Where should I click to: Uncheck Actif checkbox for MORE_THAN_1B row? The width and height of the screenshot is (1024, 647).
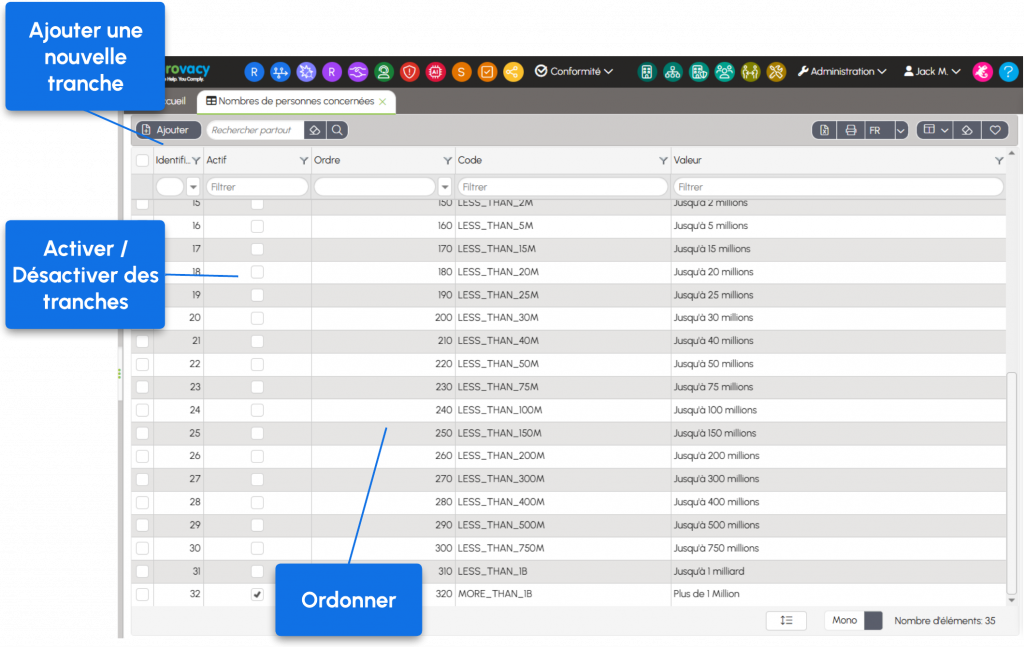257,594
